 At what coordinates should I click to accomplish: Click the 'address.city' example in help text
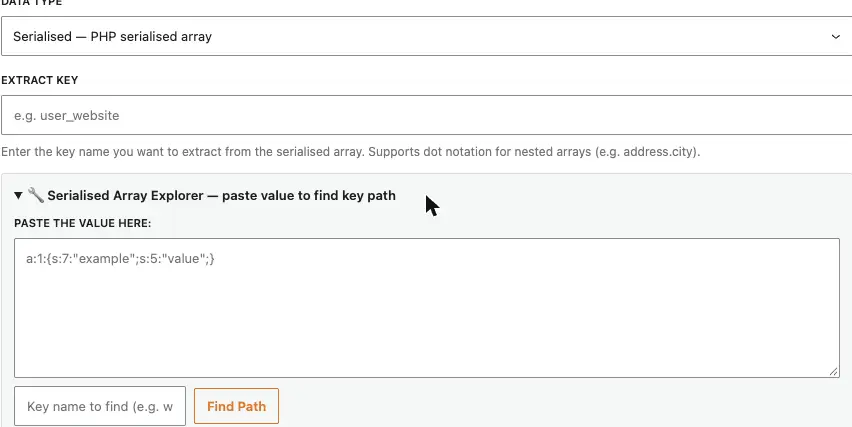click(659, 152)
